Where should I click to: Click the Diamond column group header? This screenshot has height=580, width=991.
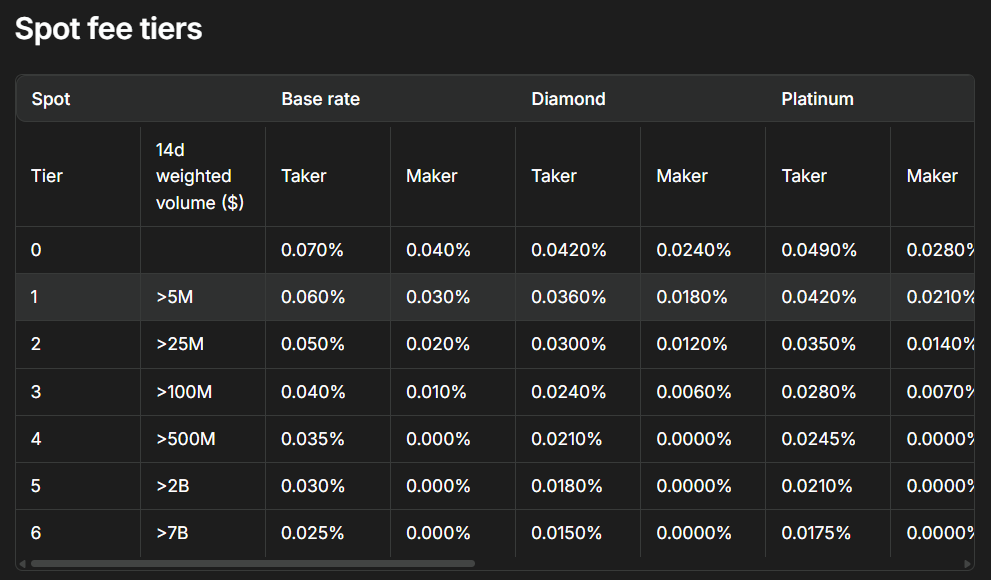pos(568,99)
